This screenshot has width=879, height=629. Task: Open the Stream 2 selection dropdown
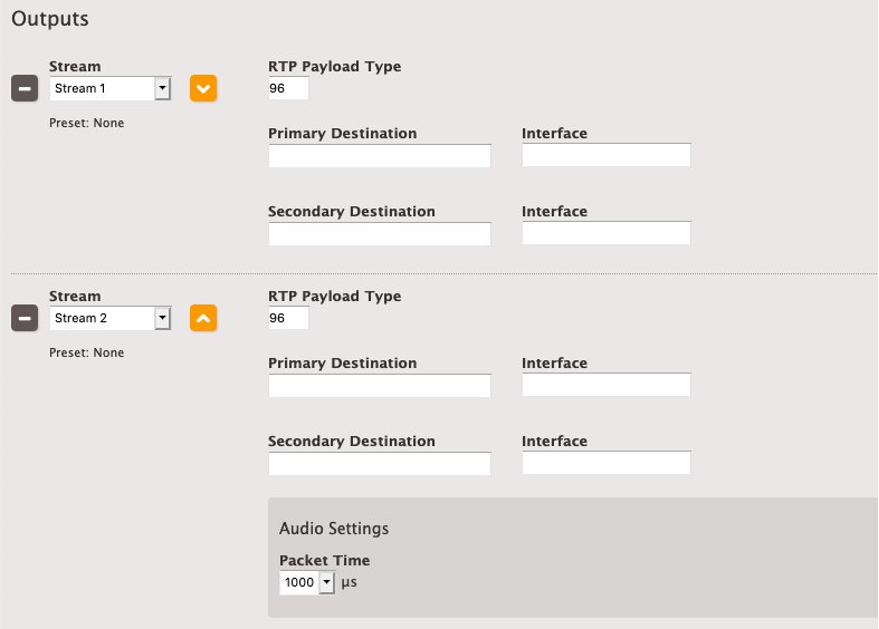pos(110,319)
